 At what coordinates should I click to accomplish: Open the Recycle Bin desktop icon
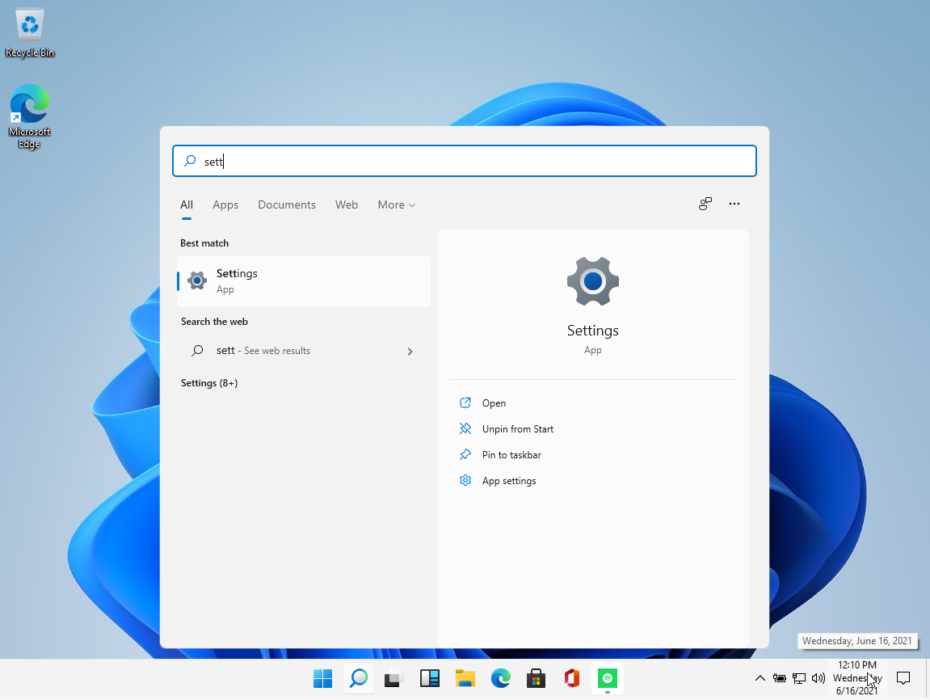click(28, 25)
